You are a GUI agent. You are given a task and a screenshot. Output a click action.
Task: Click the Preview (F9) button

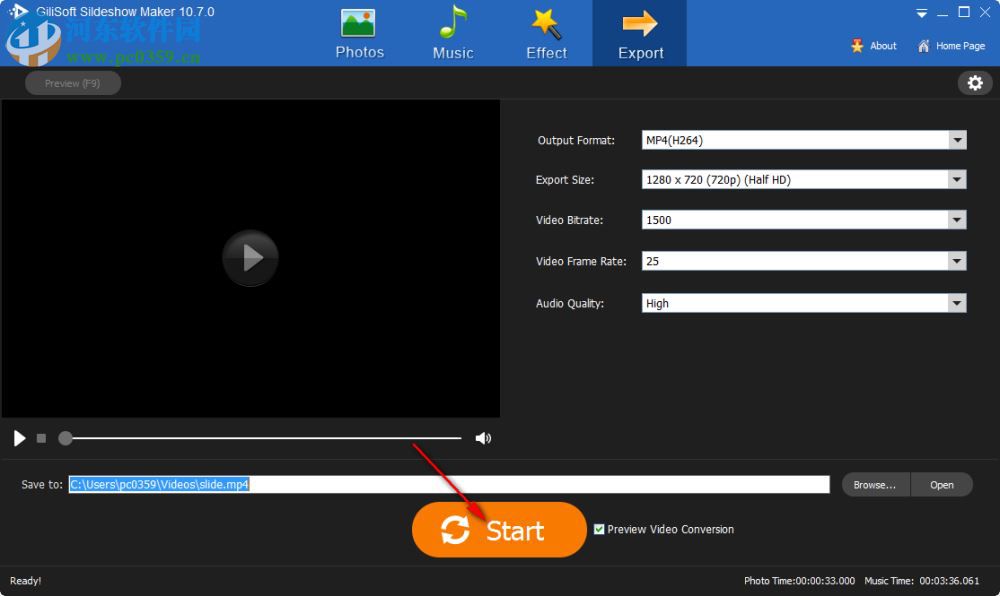[x=72, y=83]
